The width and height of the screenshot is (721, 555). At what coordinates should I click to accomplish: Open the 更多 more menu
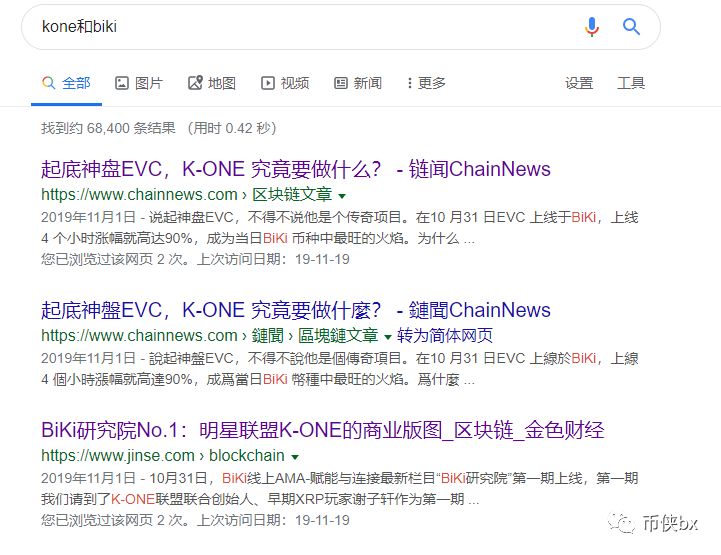point(426,83)
